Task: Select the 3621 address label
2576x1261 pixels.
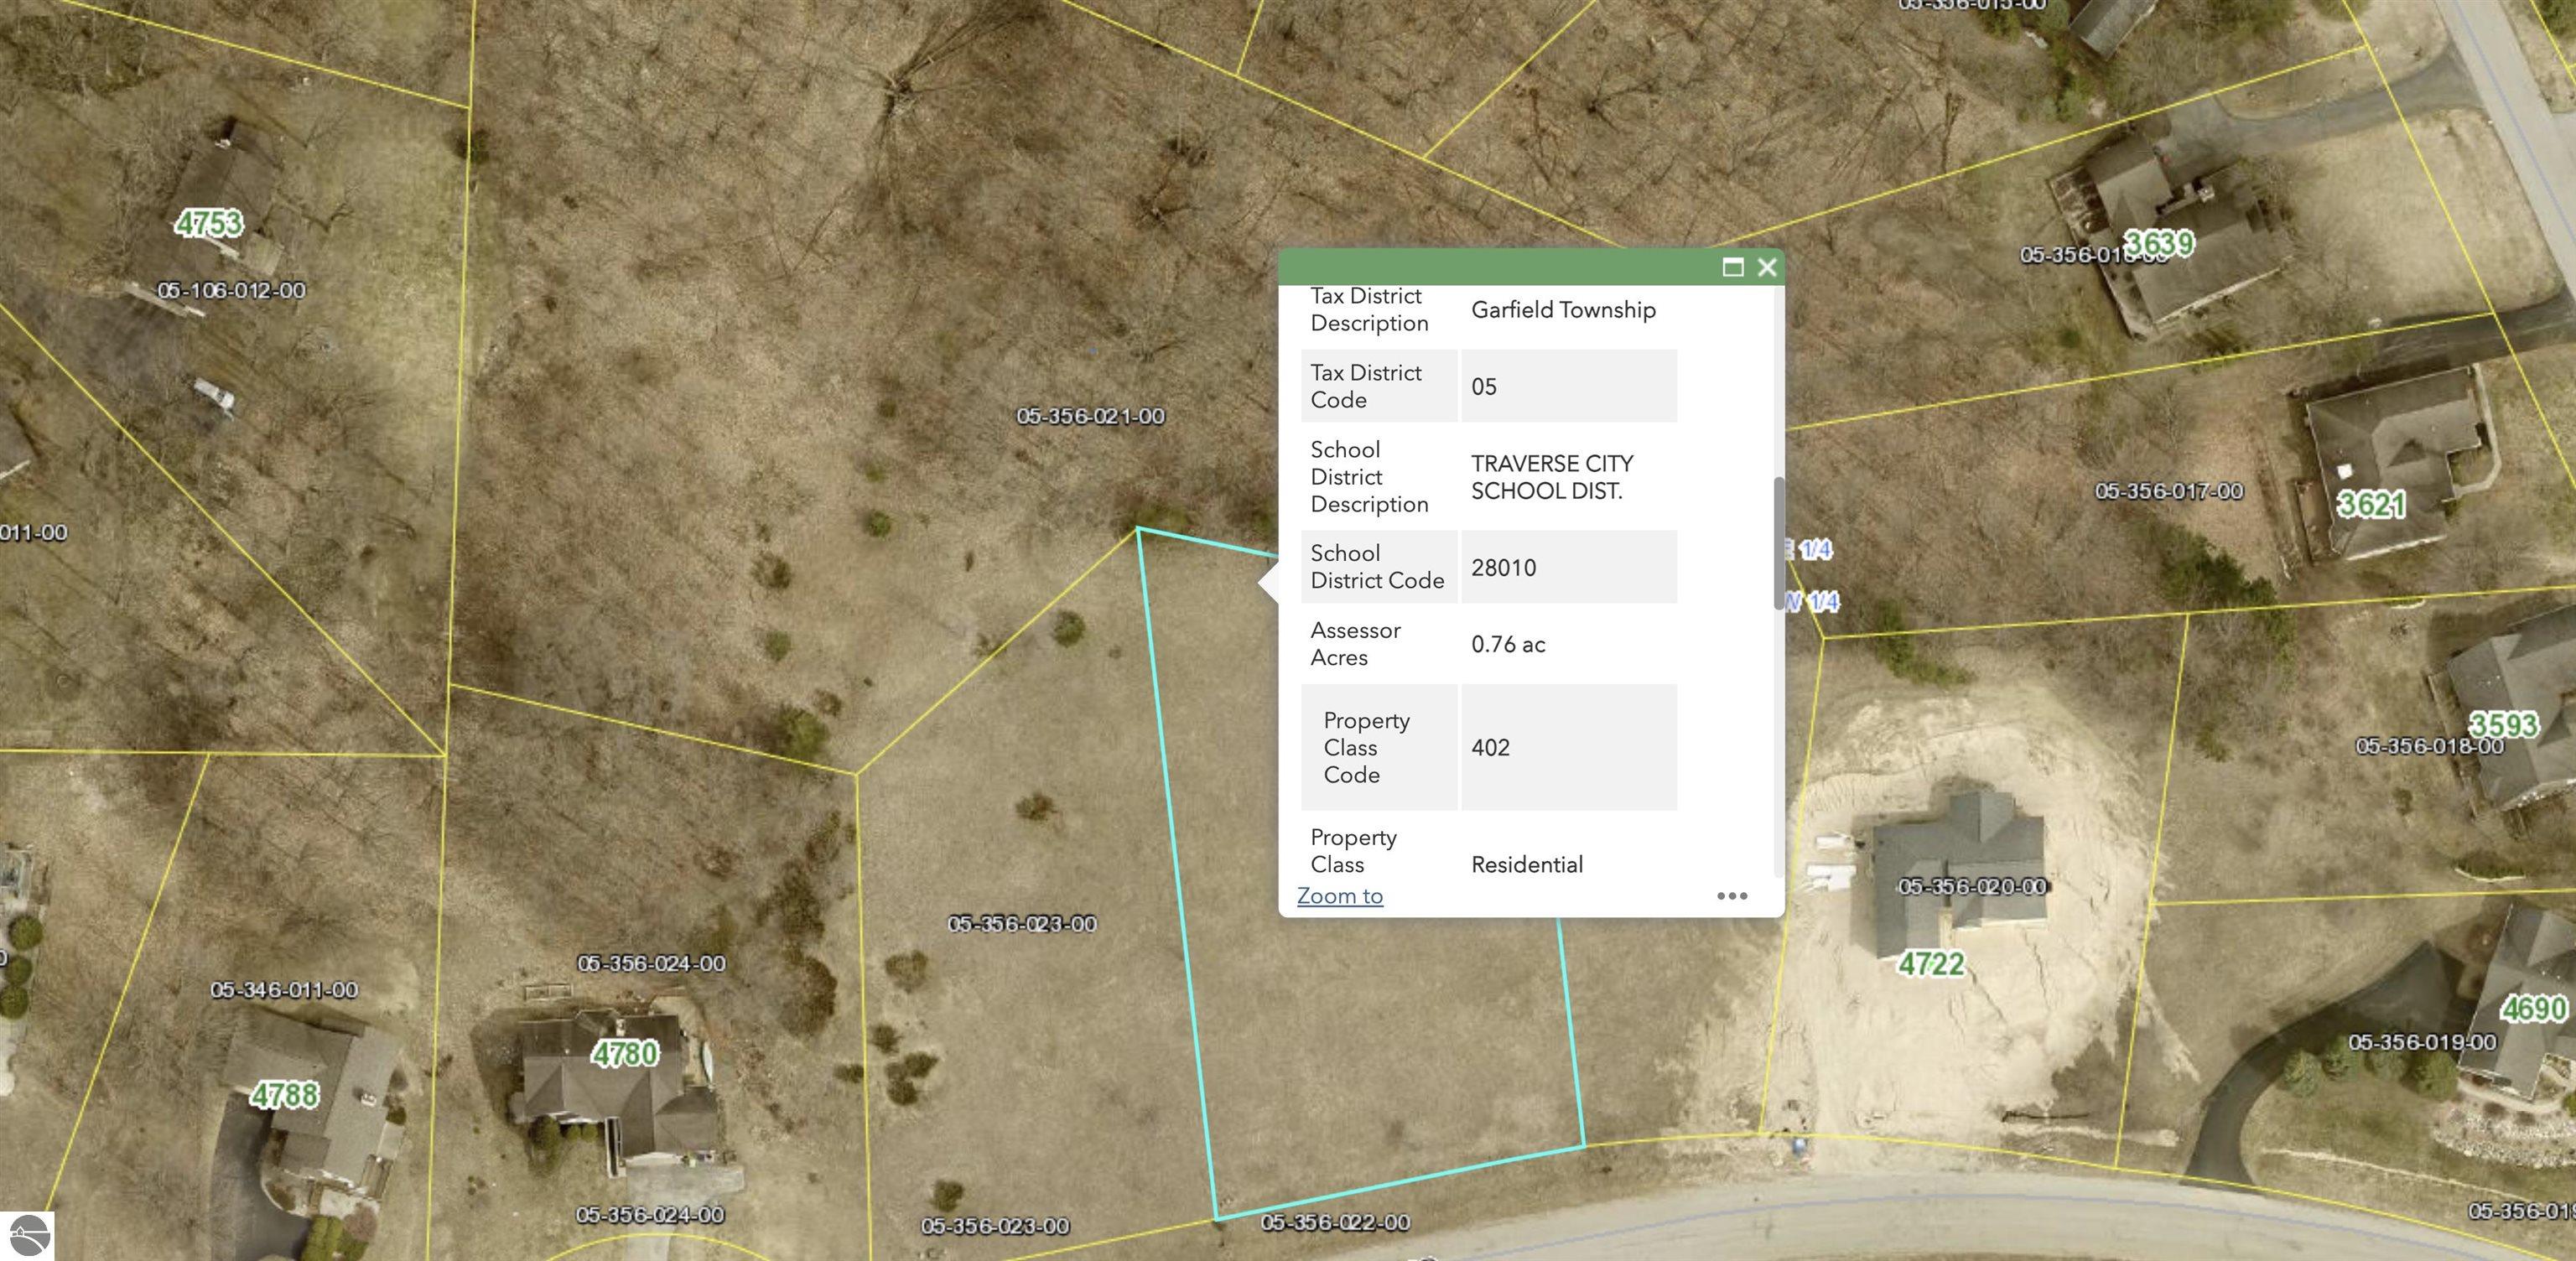Action: point(2371,504)
